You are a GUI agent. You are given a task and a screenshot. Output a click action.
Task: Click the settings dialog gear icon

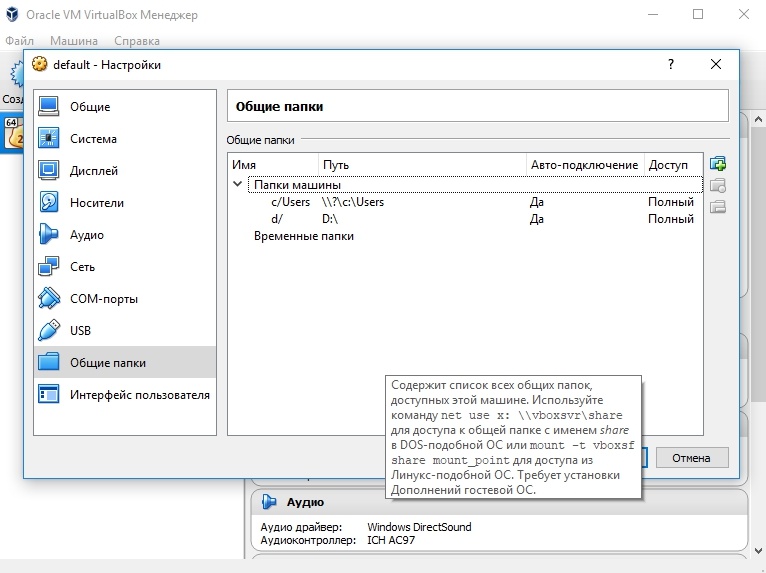click(x=40, y=64)
